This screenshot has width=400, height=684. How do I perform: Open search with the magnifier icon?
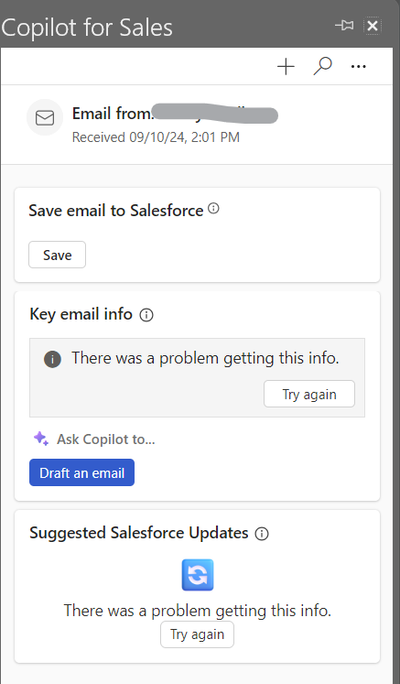coord(322,66)
